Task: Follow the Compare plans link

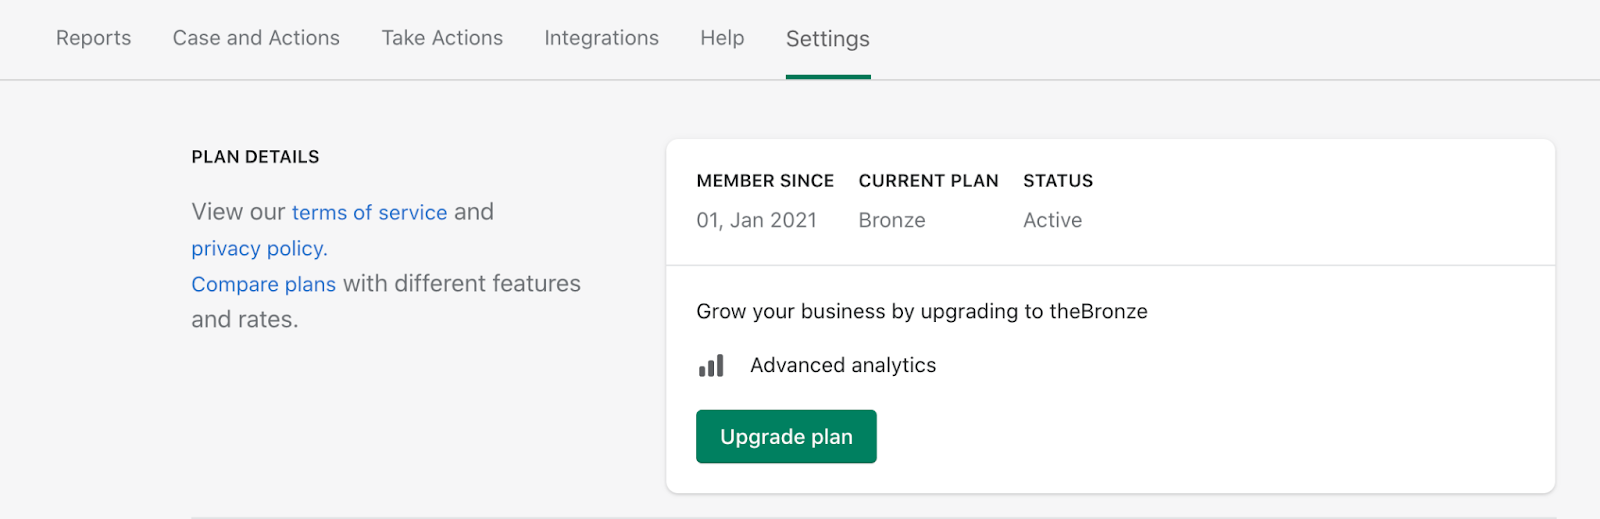Action: coord(264,284)
